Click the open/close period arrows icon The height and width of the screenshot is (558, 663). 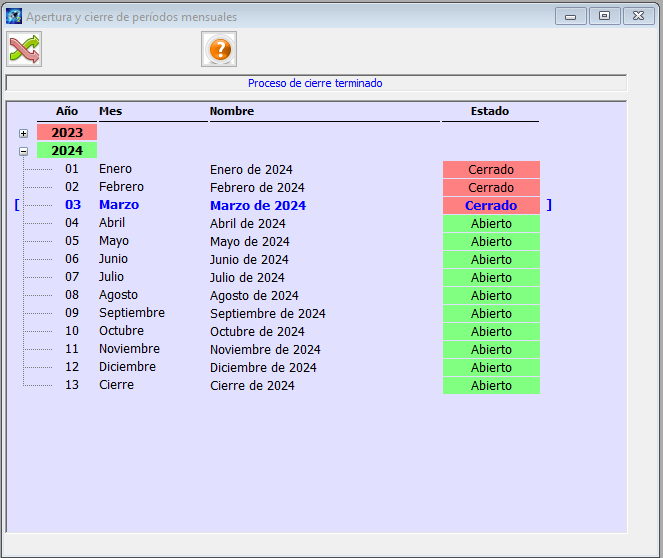[x=24, y=49]
